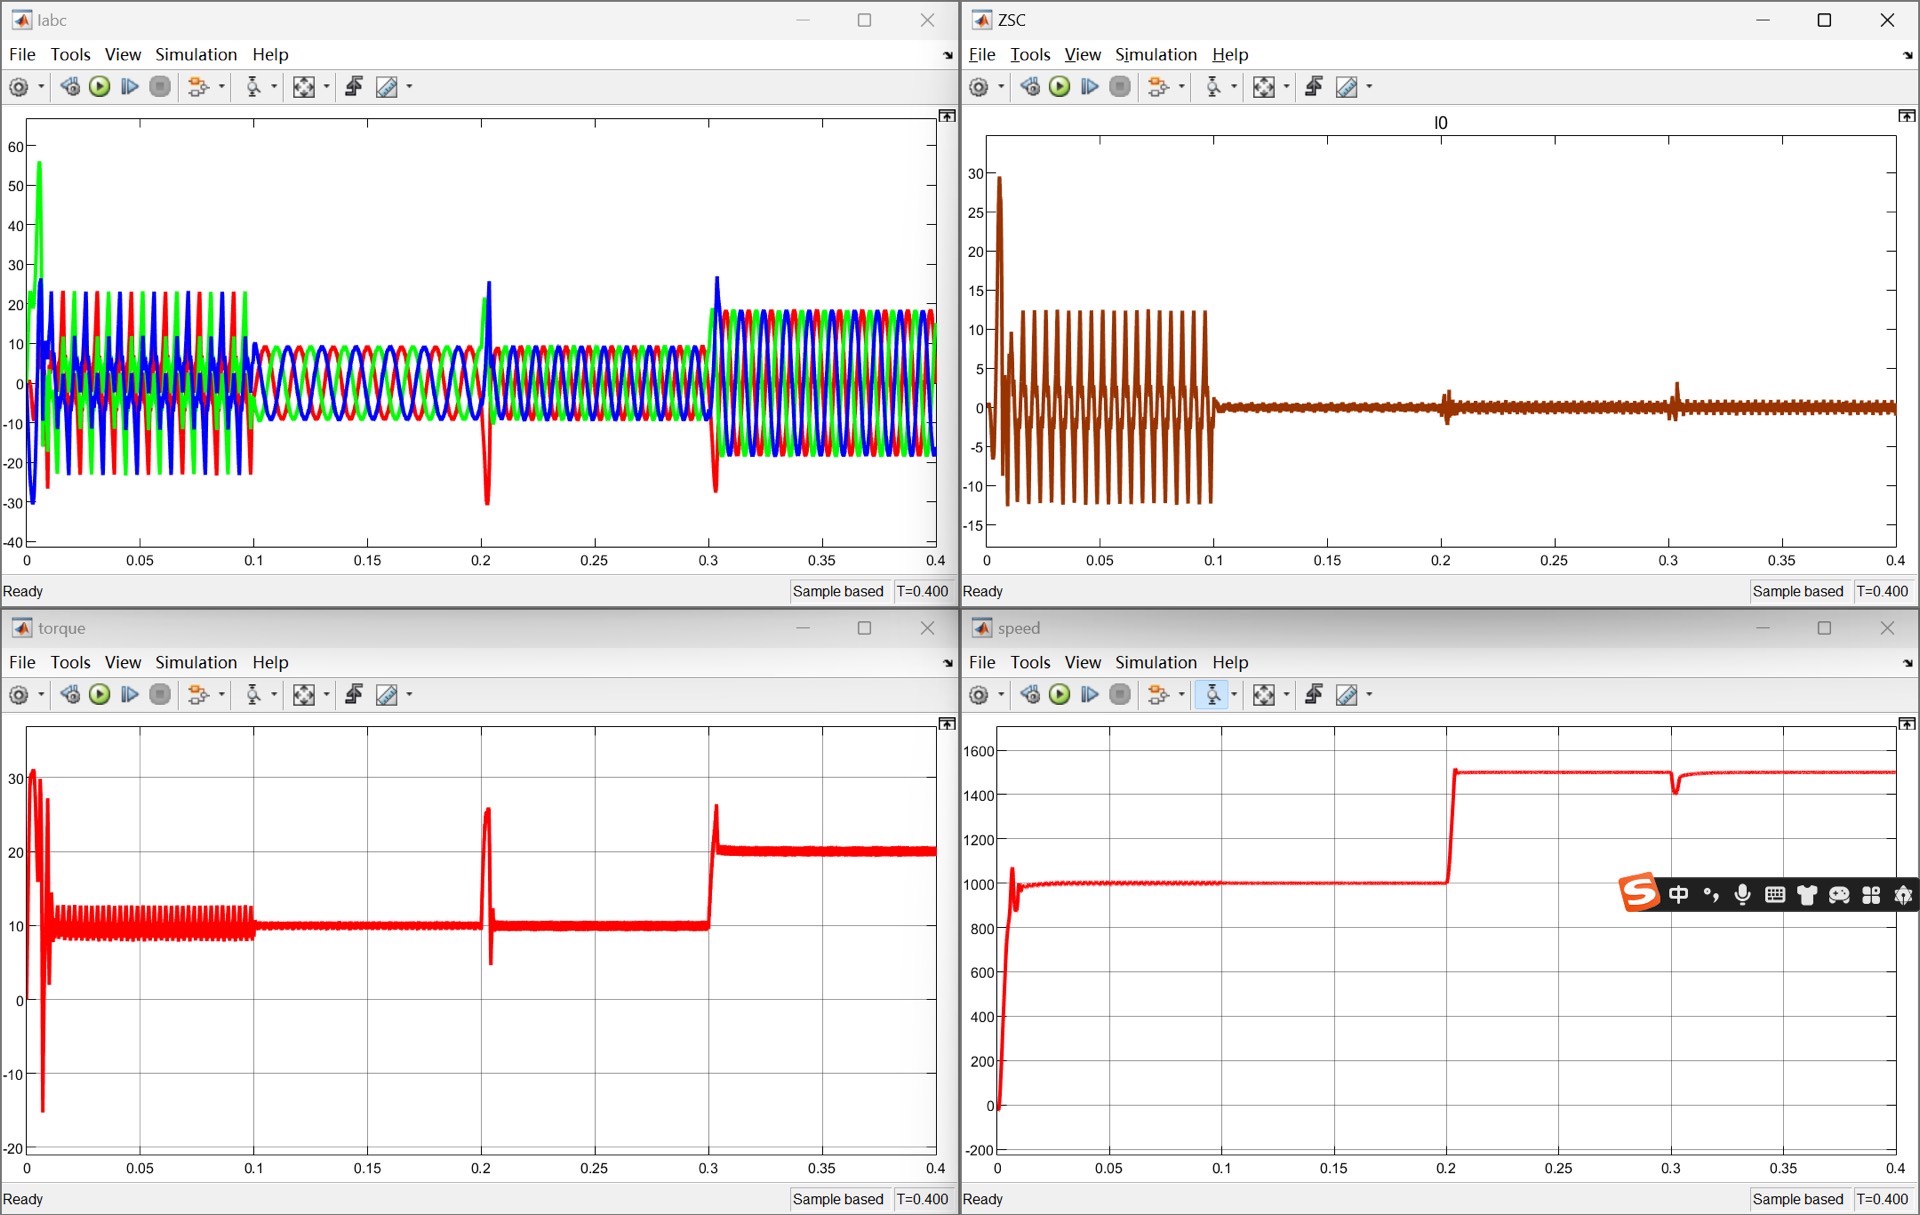Toggle Cursor Measurements ruler in Iabc scope

pyautogui.click(x=387, y=87)
